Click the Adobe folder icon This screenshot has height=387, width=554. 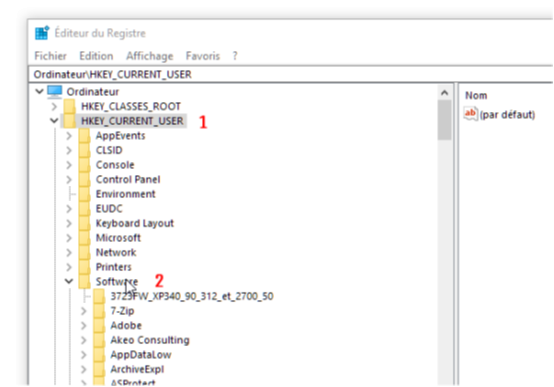99,326
